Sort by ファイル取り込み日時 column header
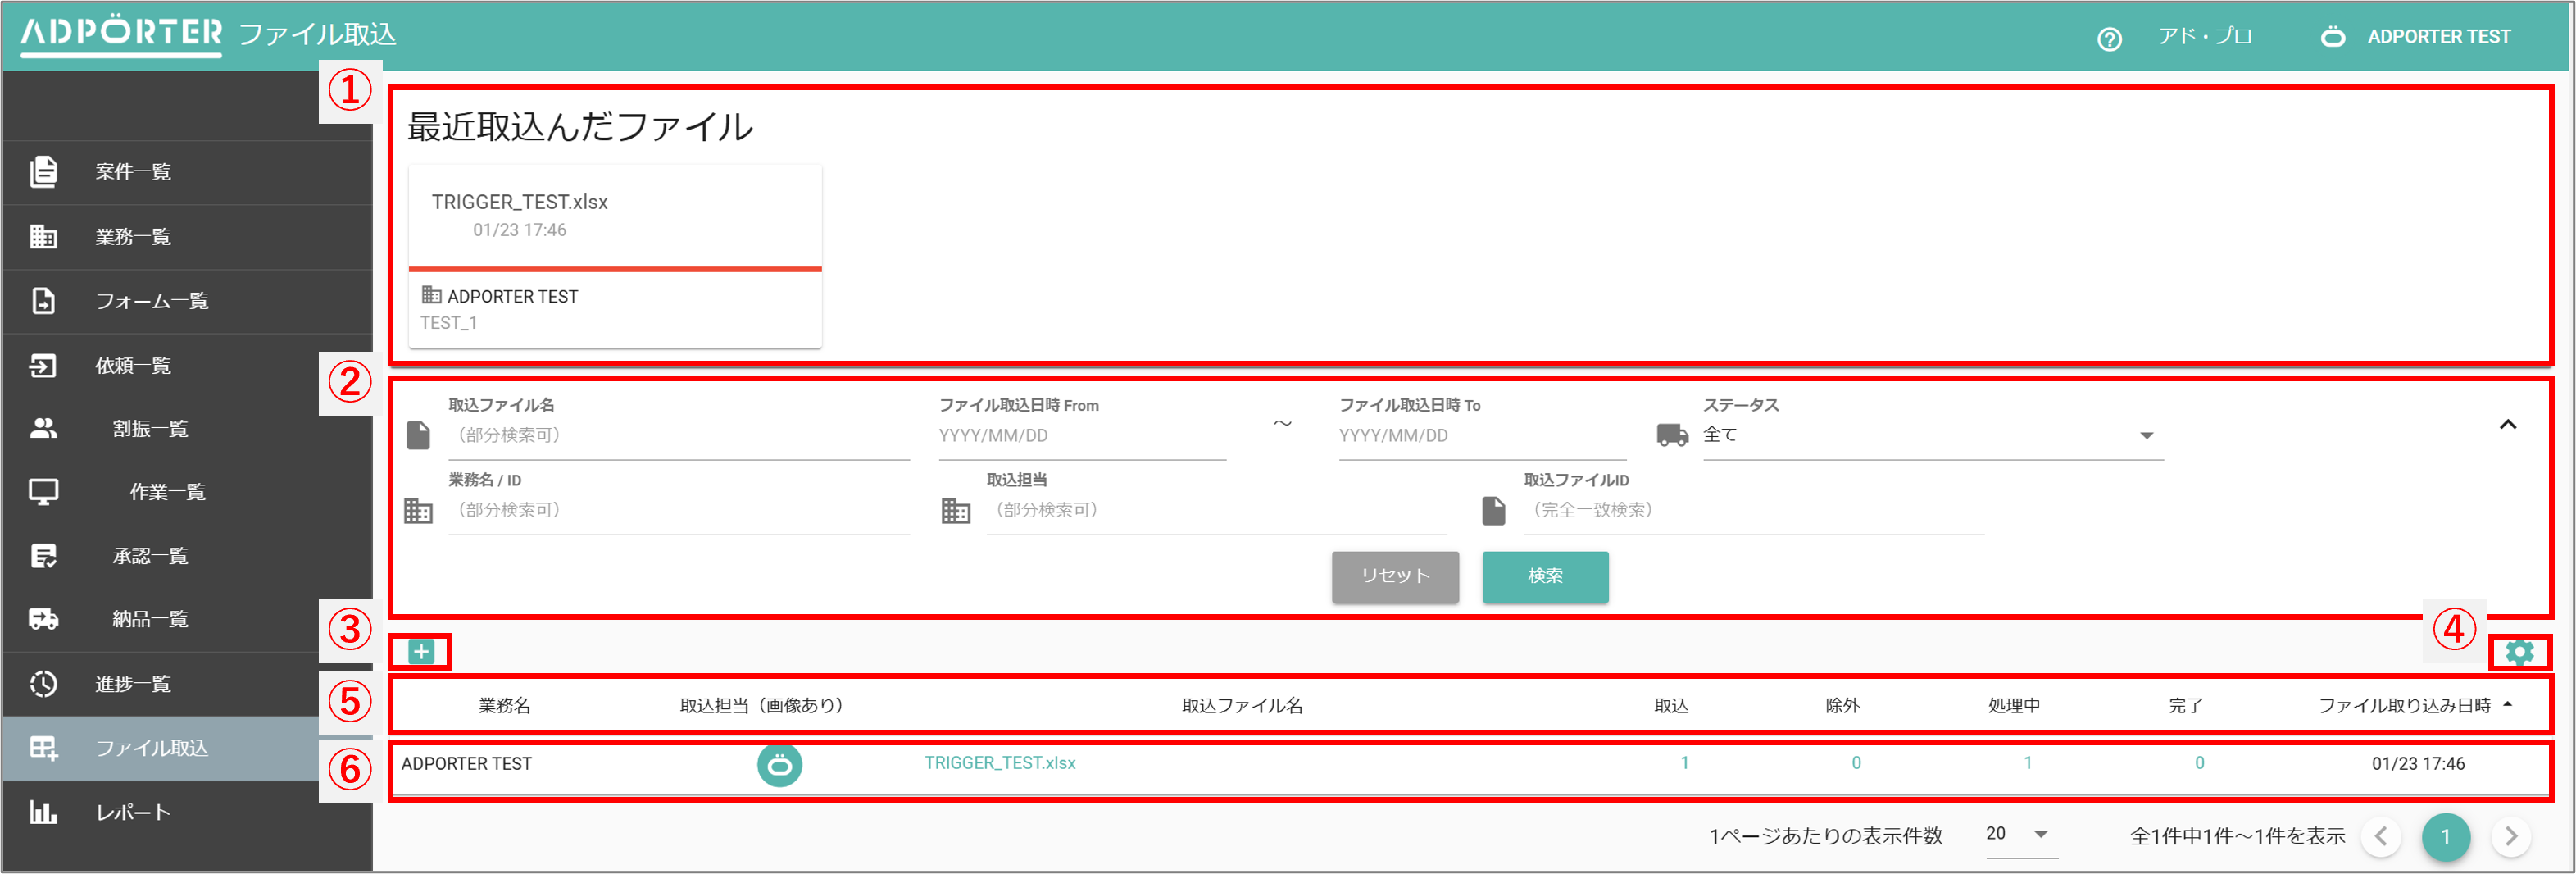Viewport: 2576px width, 874px height. (2404, 706)
